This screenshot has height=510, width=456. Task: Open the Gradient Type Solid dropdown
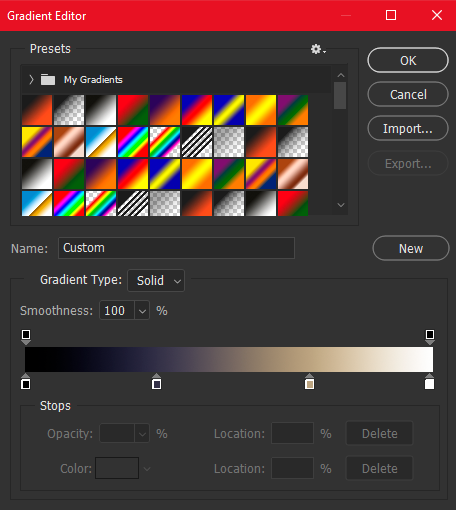[156, 280]
